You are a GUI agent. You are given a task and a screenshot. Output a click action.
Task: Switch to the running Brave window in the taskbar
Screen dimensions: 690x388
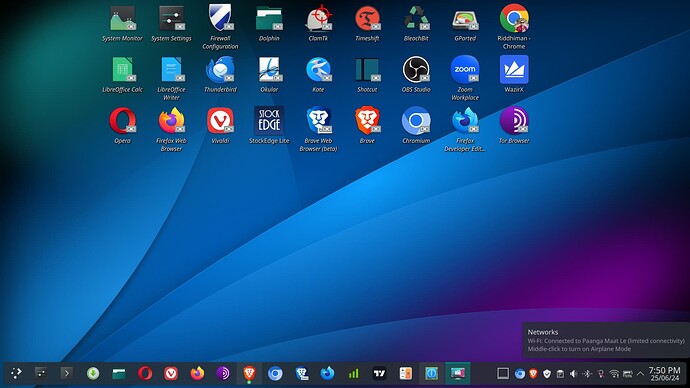click(249, 373)
